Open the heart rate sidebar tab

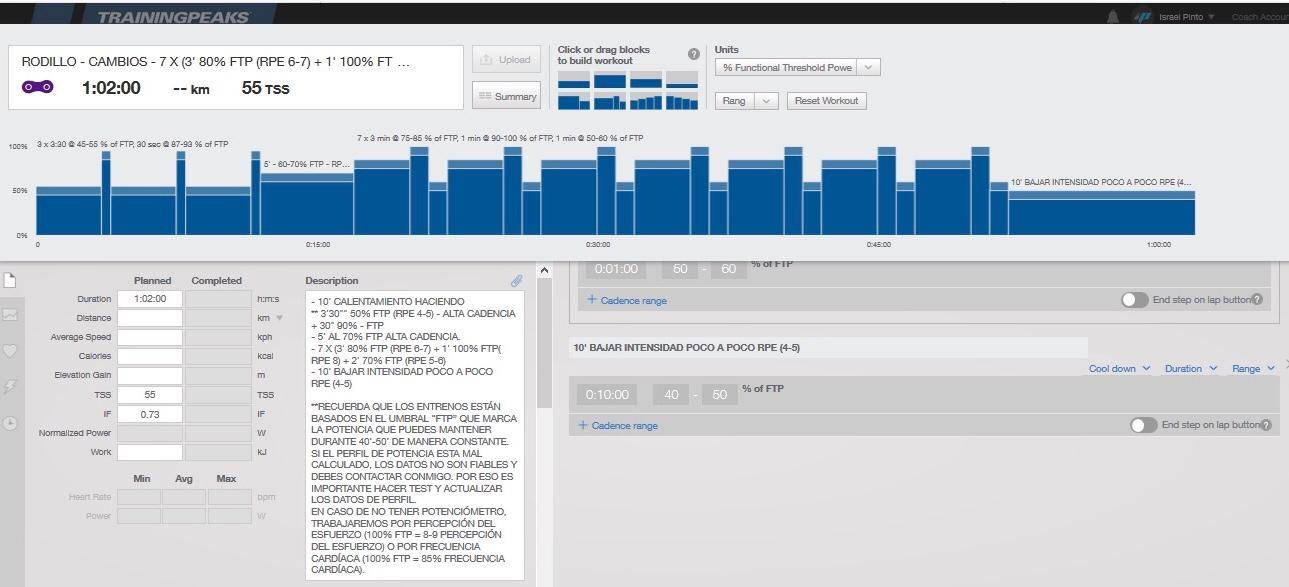[10, 351]
